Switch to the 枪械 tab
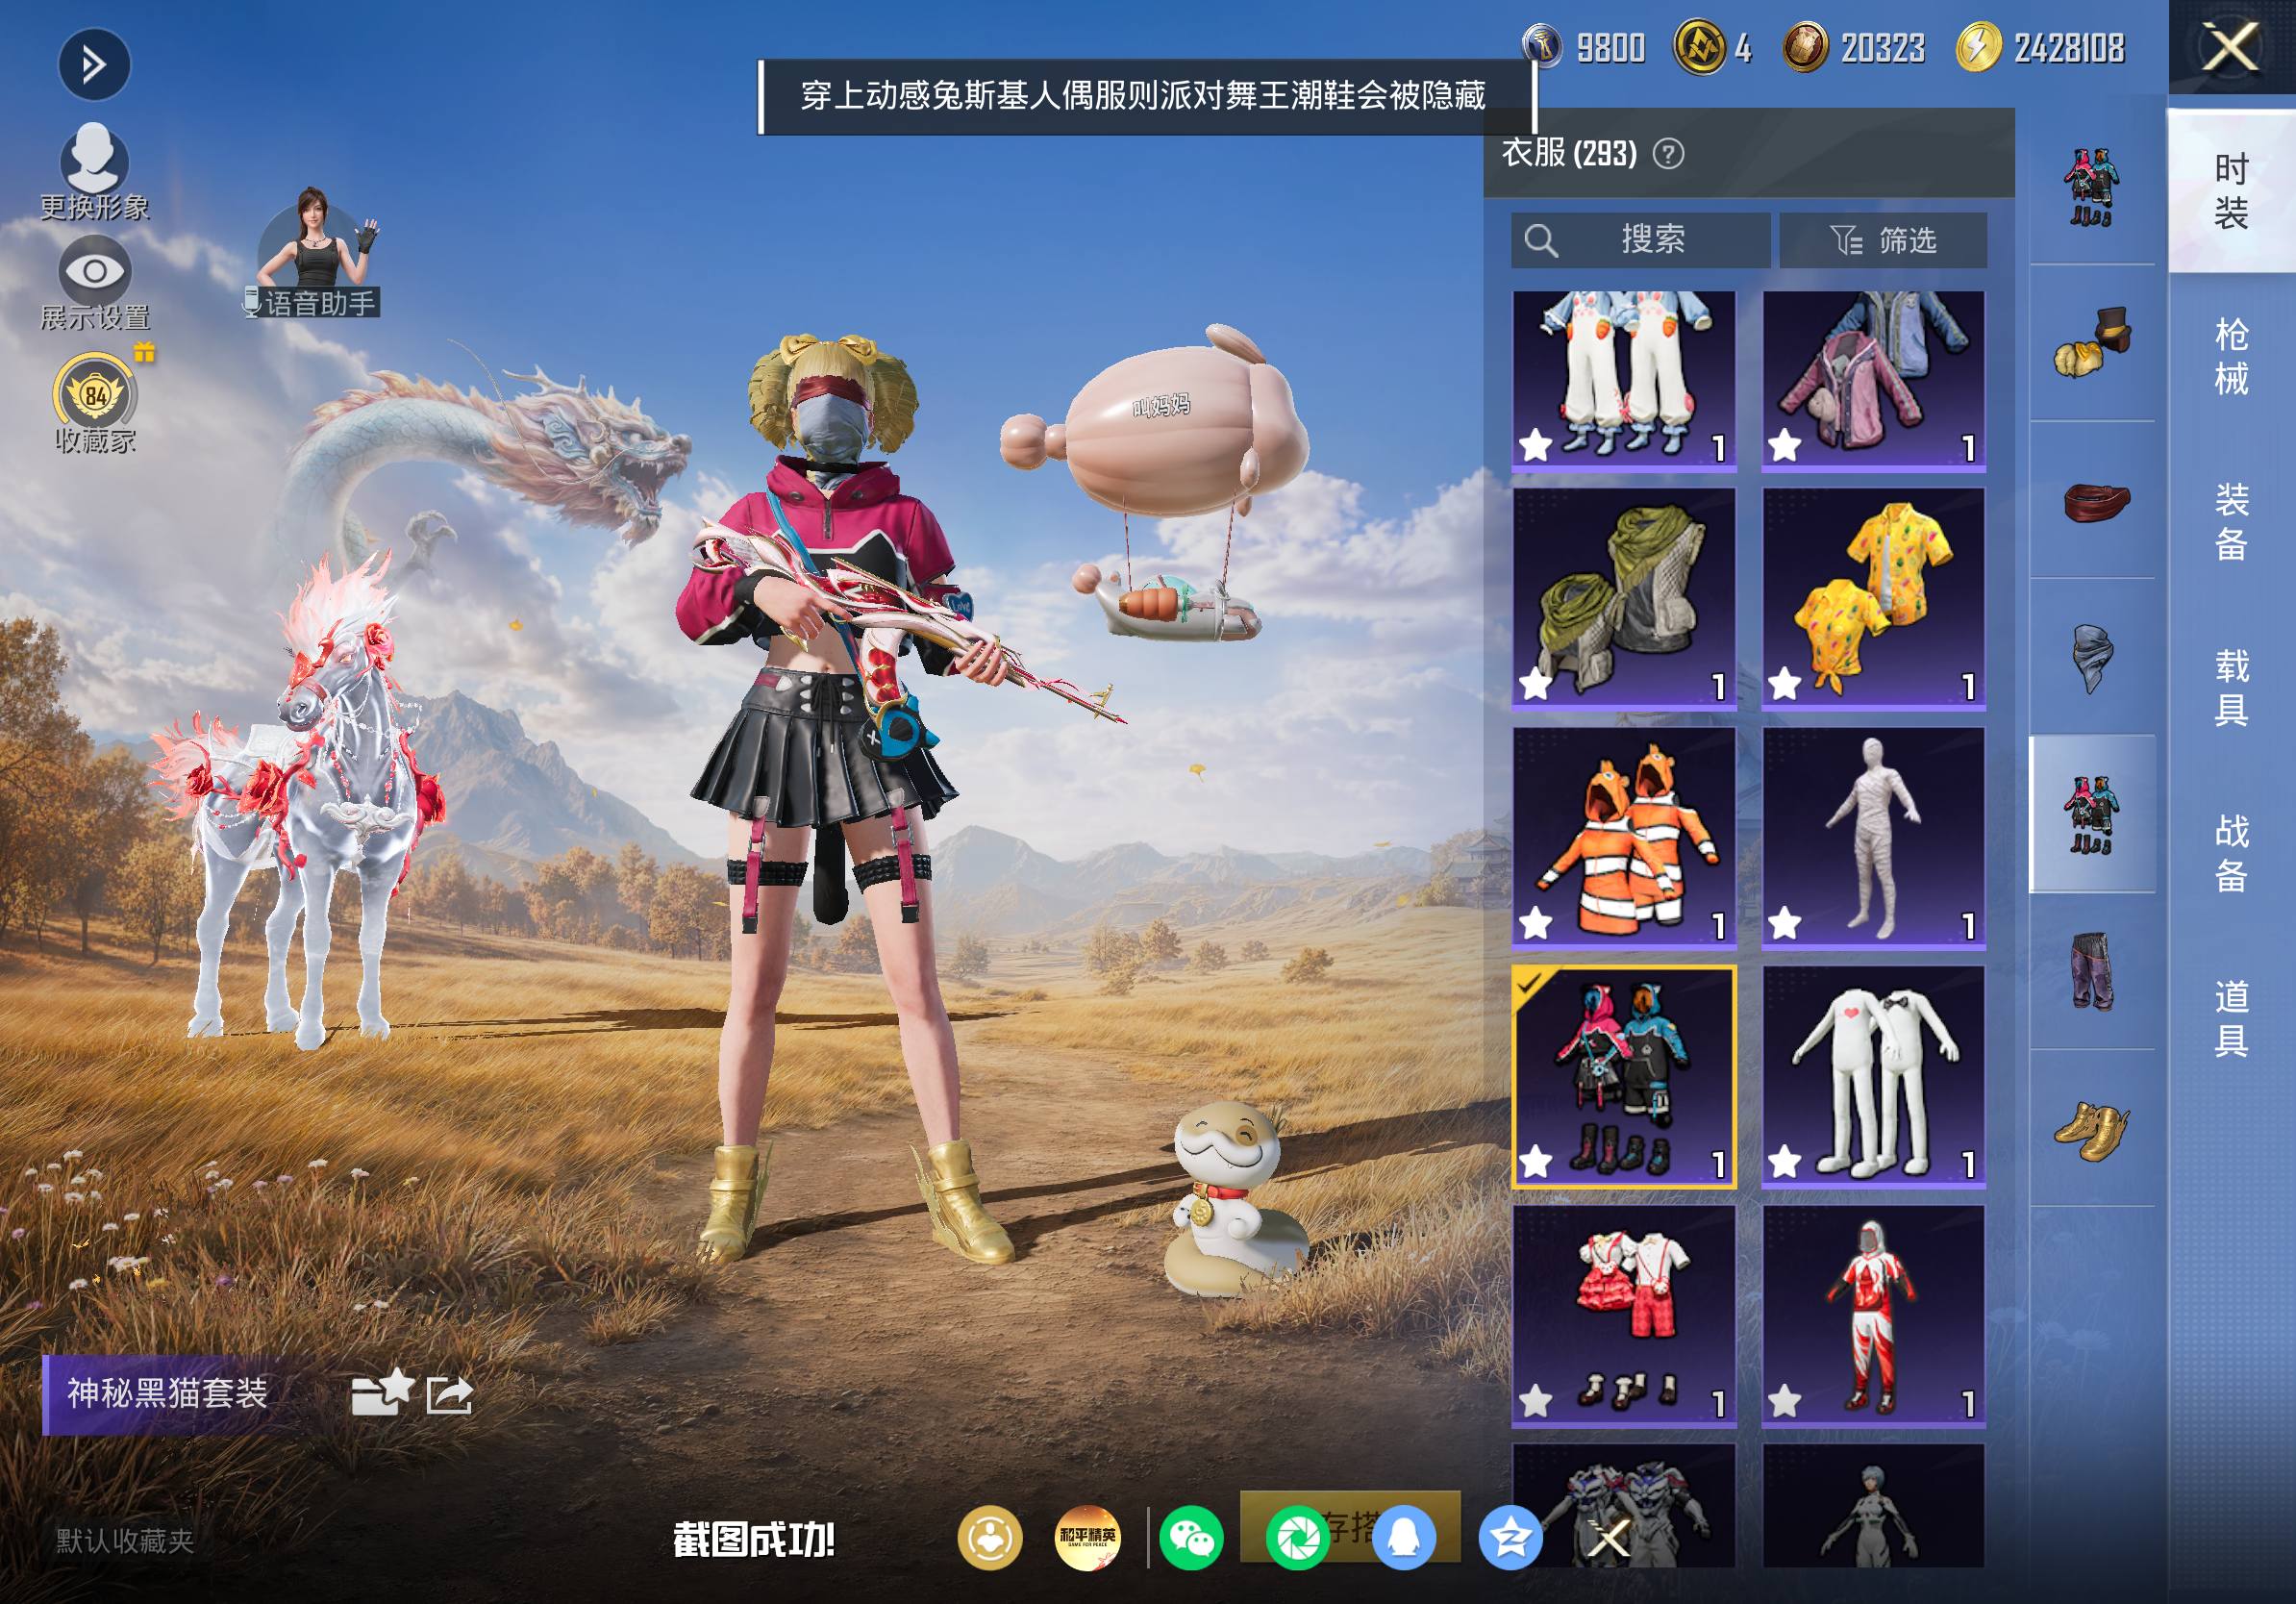2296x1604 pixels. 2231,357
